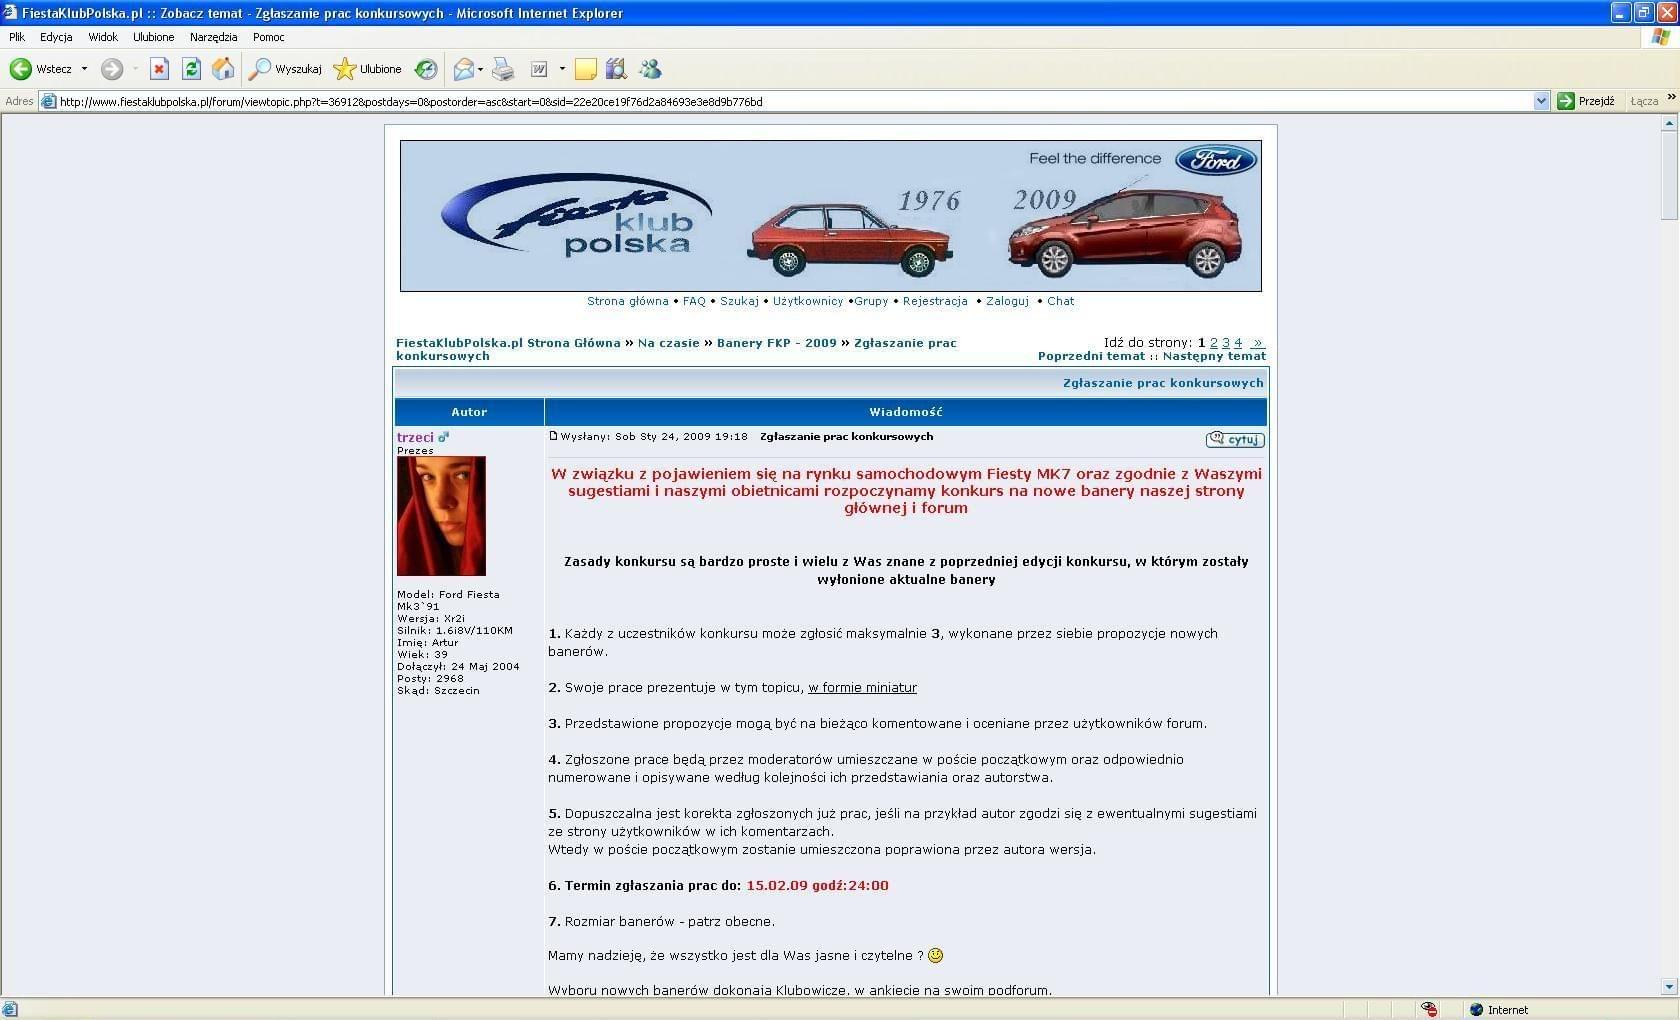Click the Poprzedni temat link

pos(1091,356)
